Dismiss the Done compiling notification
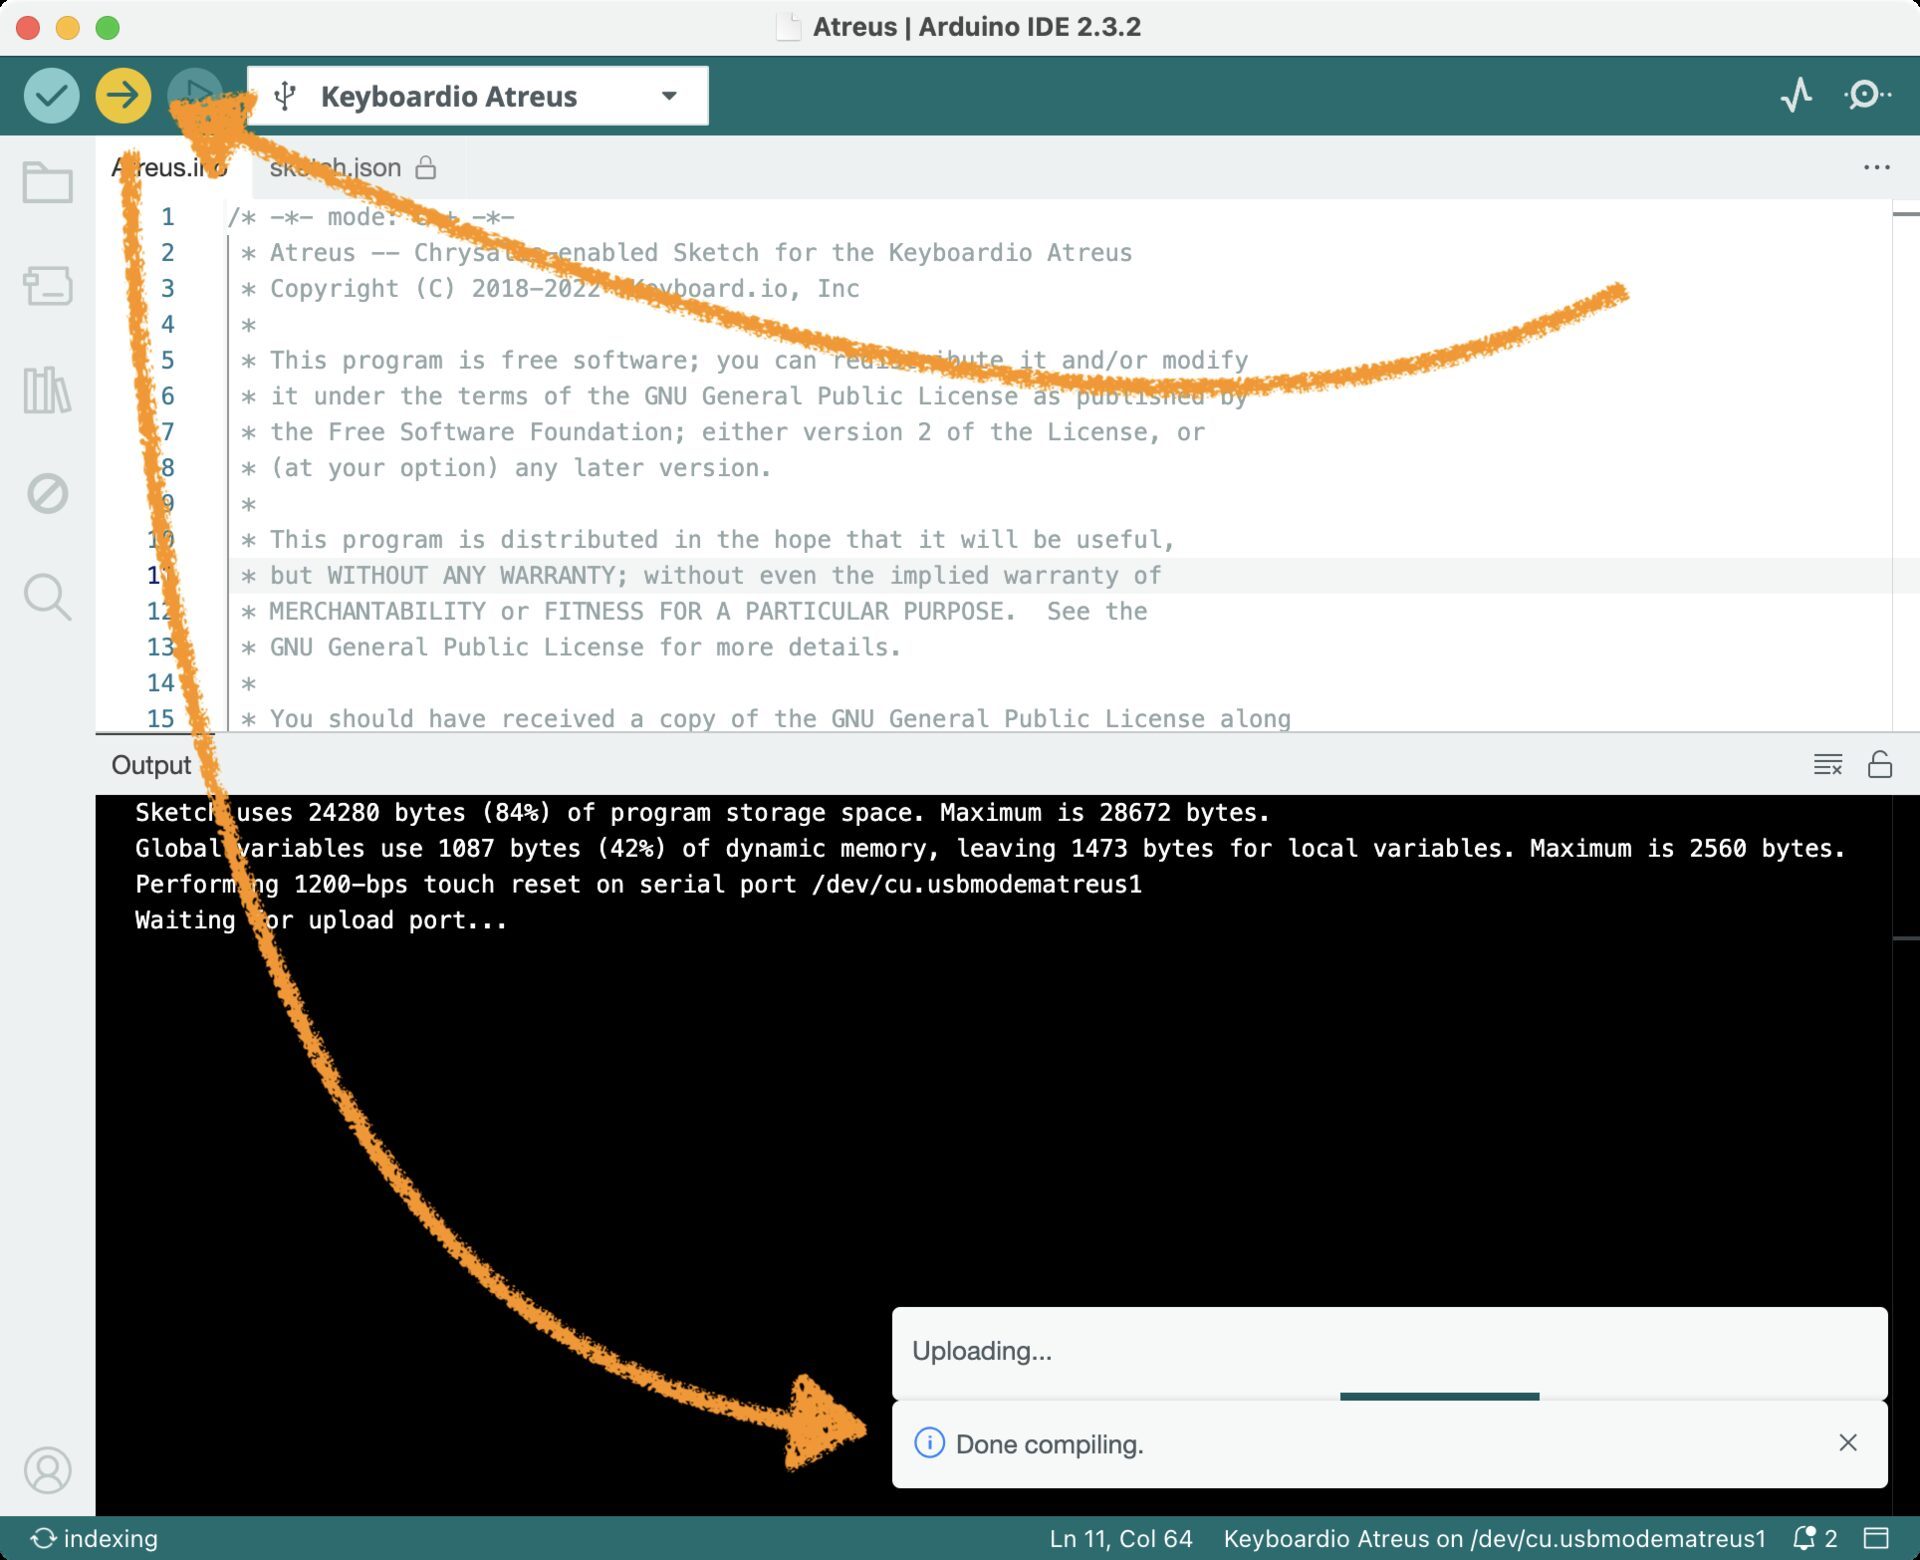The width and height of the screenshot is (1920, 1560). 1848,1443
